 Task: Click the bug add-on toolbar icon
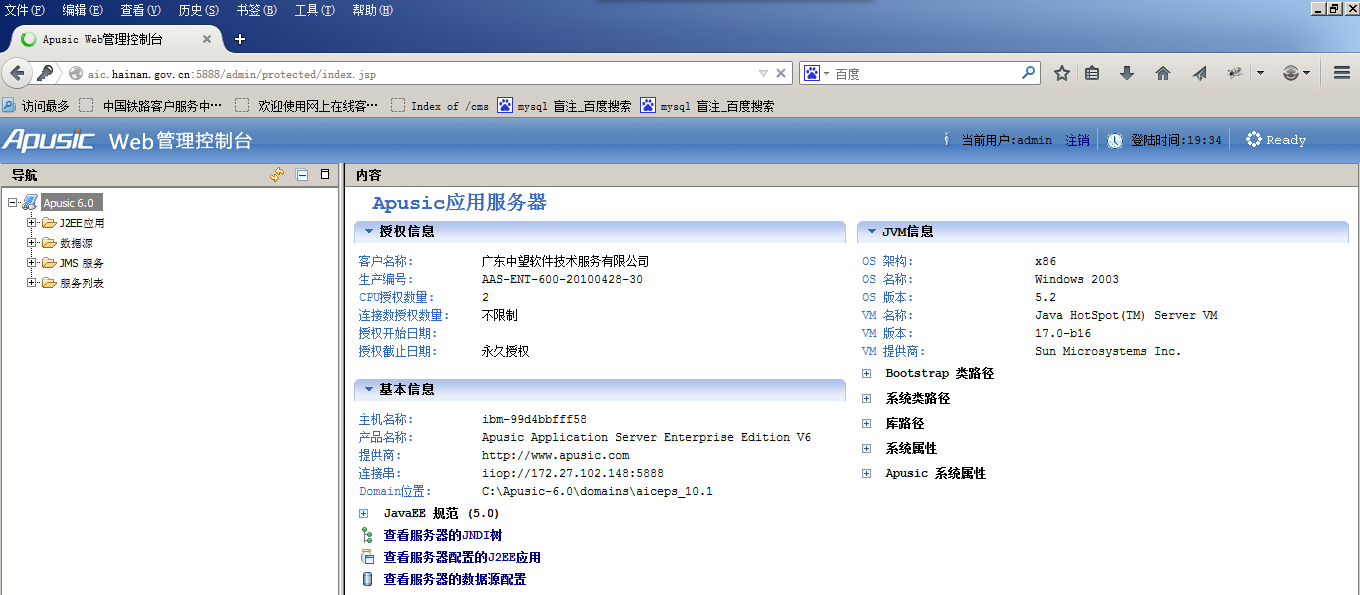[x=1235, y=73]
